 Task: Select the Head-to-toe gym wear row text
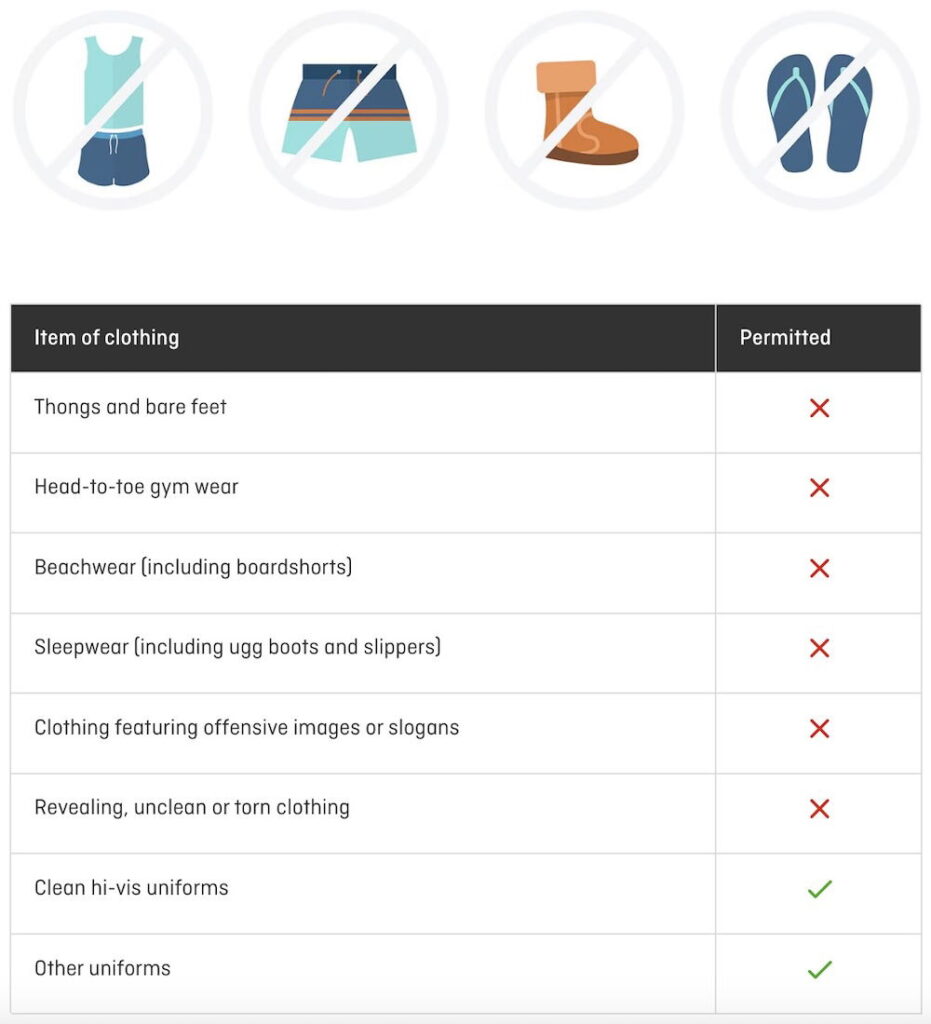[x=136, y=487]
